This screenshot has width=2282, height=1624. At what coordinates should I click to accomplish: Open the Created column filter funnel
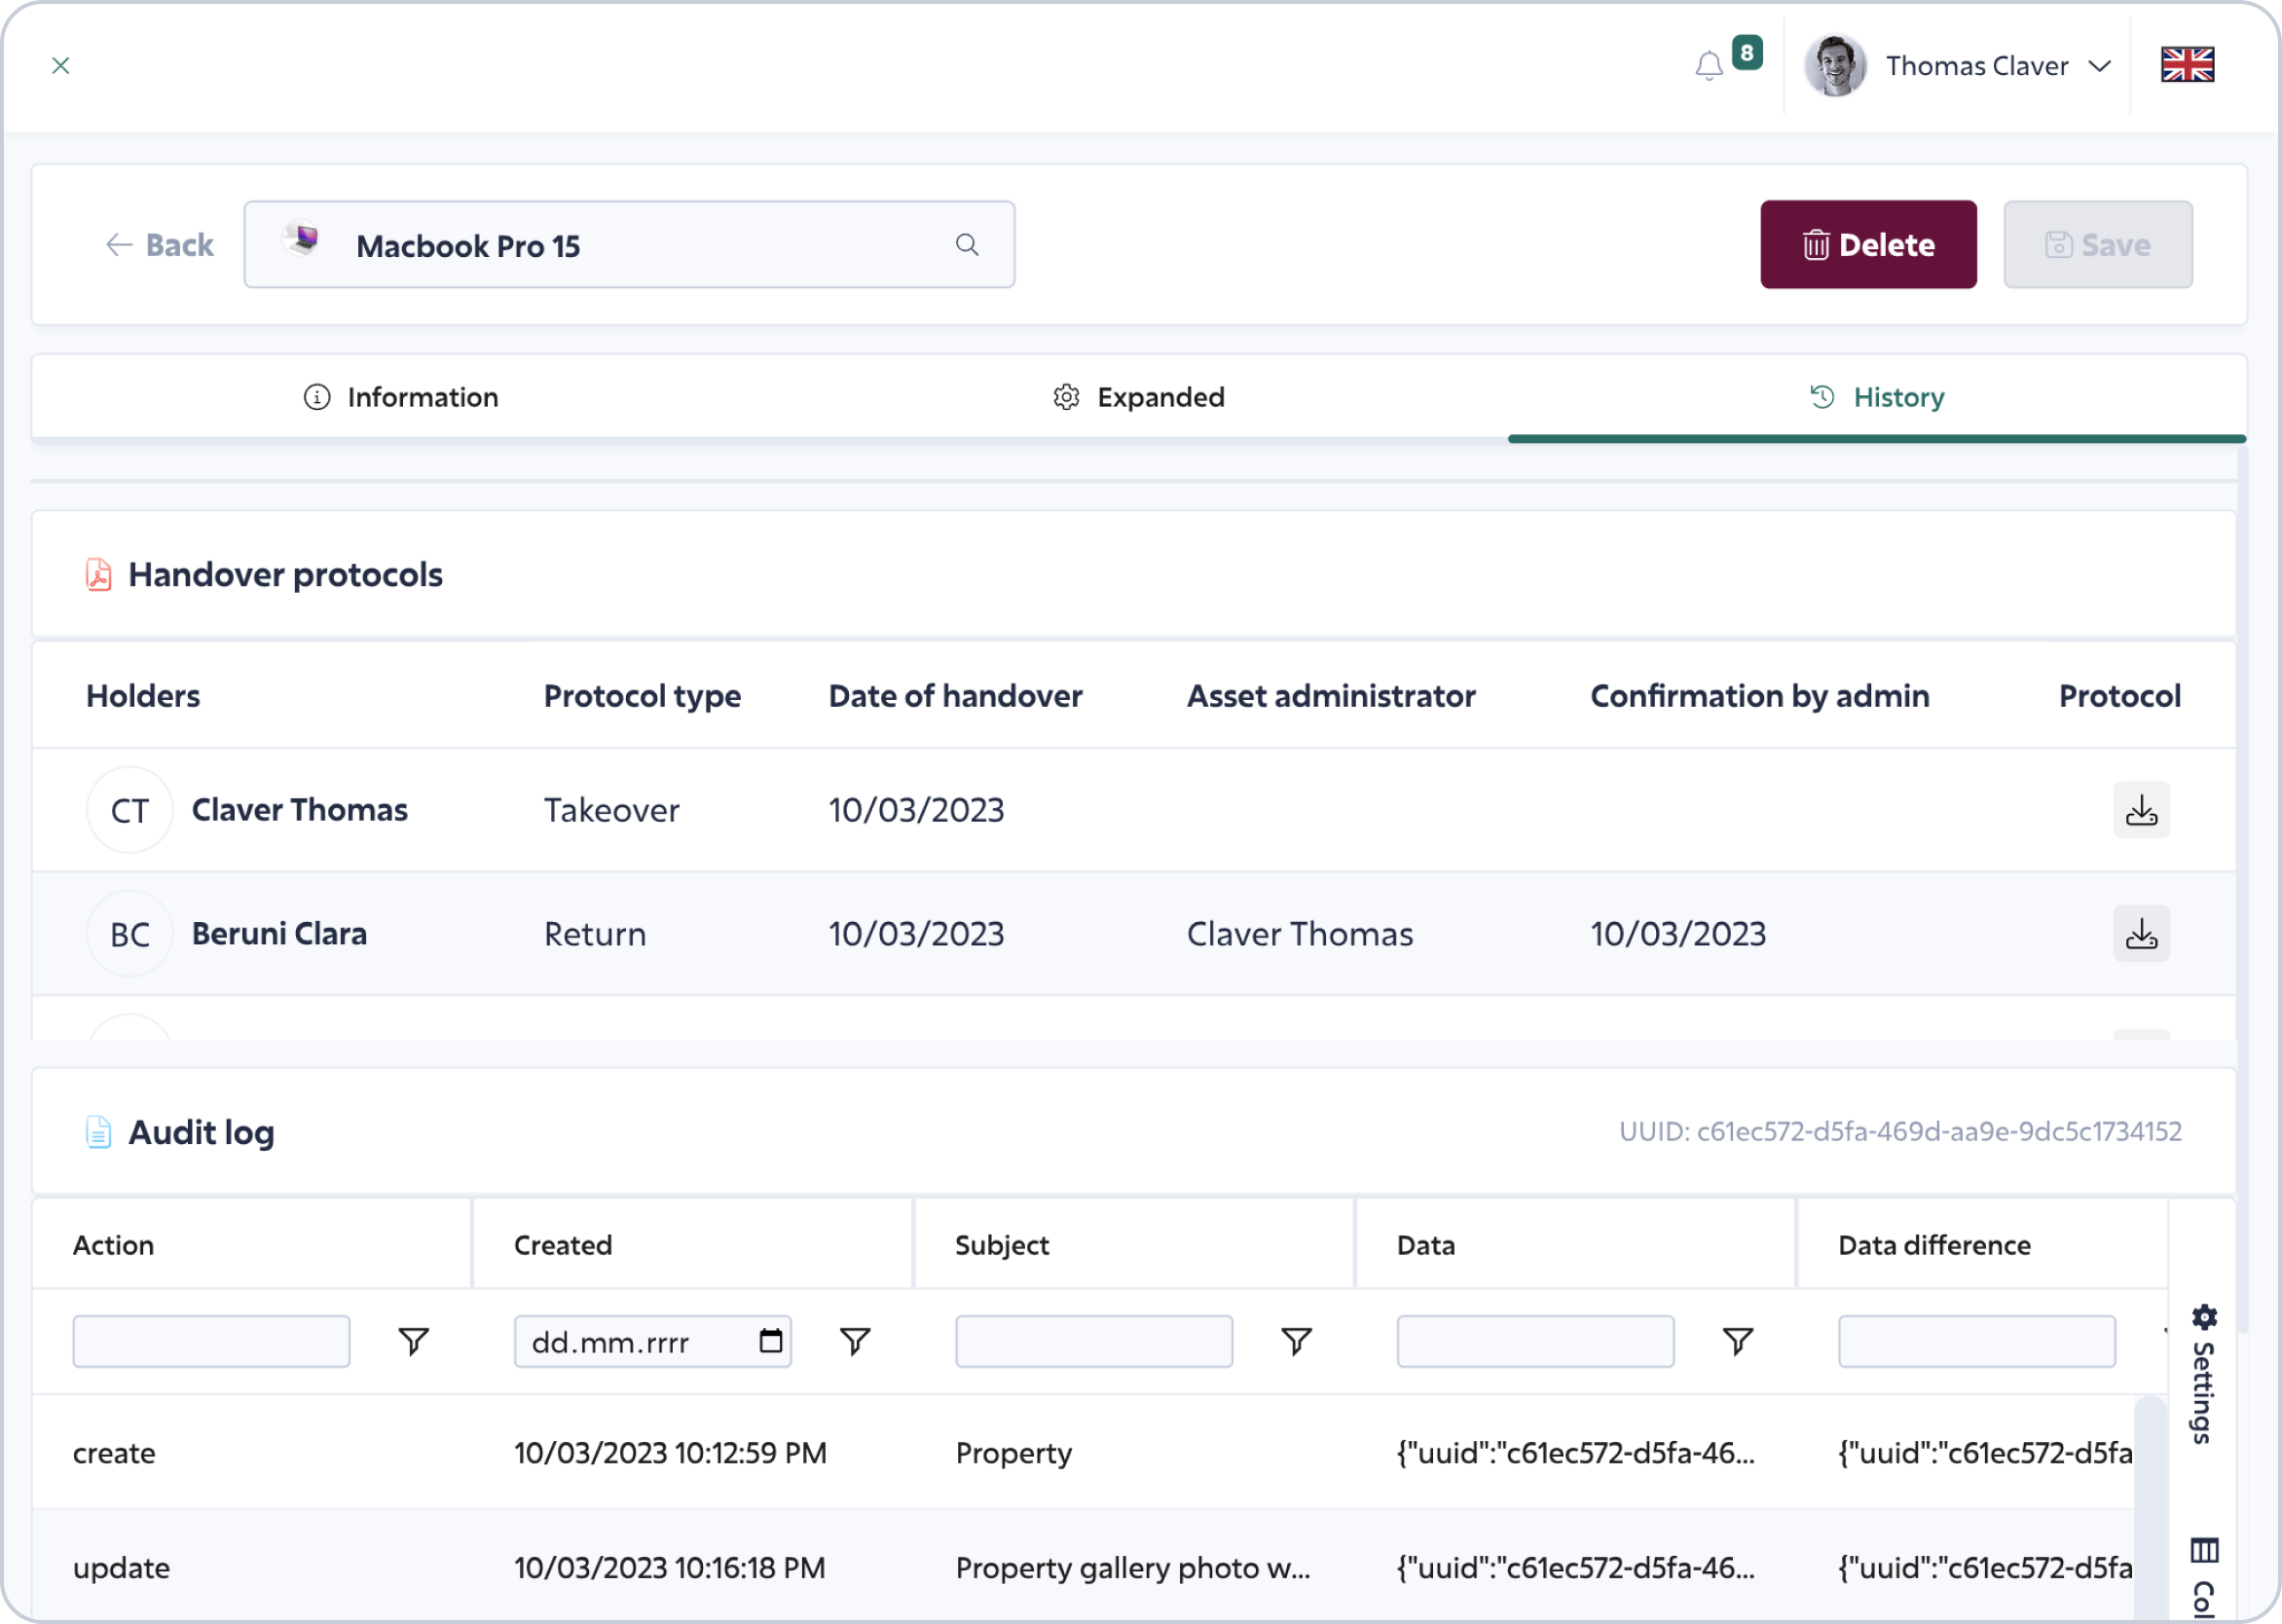pos(855,1341)
